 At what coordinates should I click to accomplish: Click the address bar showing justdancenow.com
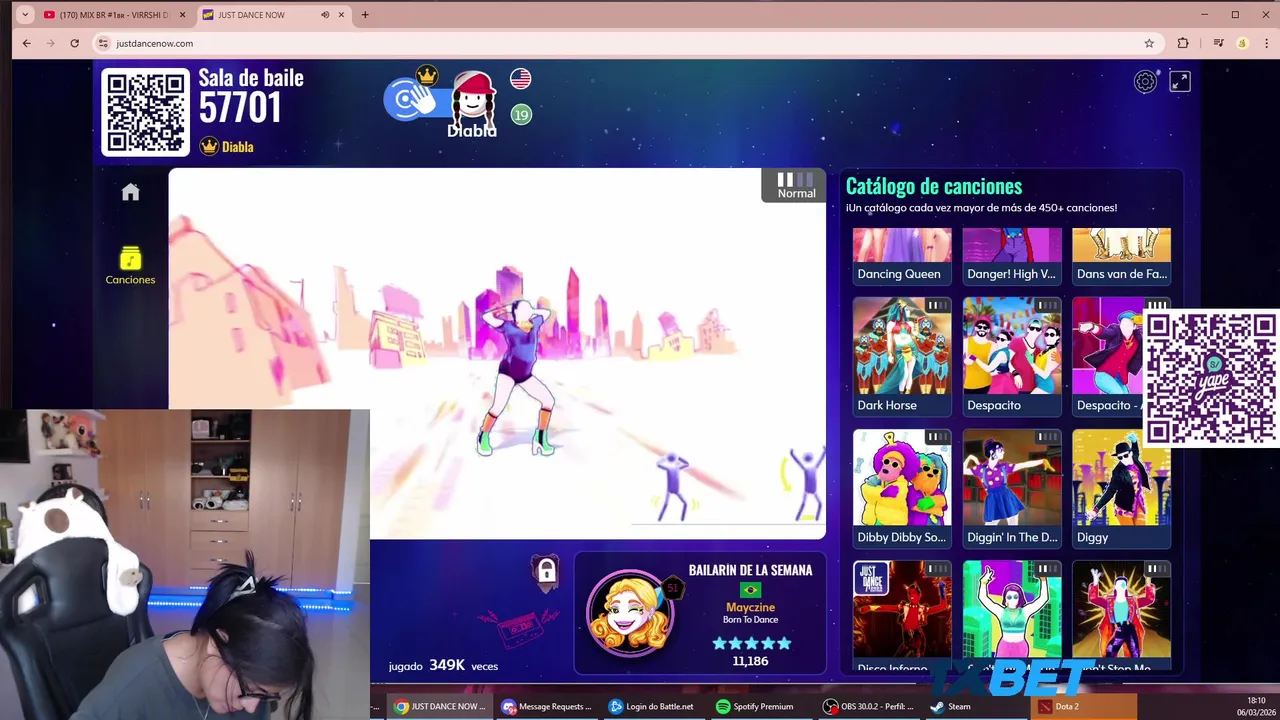point(620,43)
